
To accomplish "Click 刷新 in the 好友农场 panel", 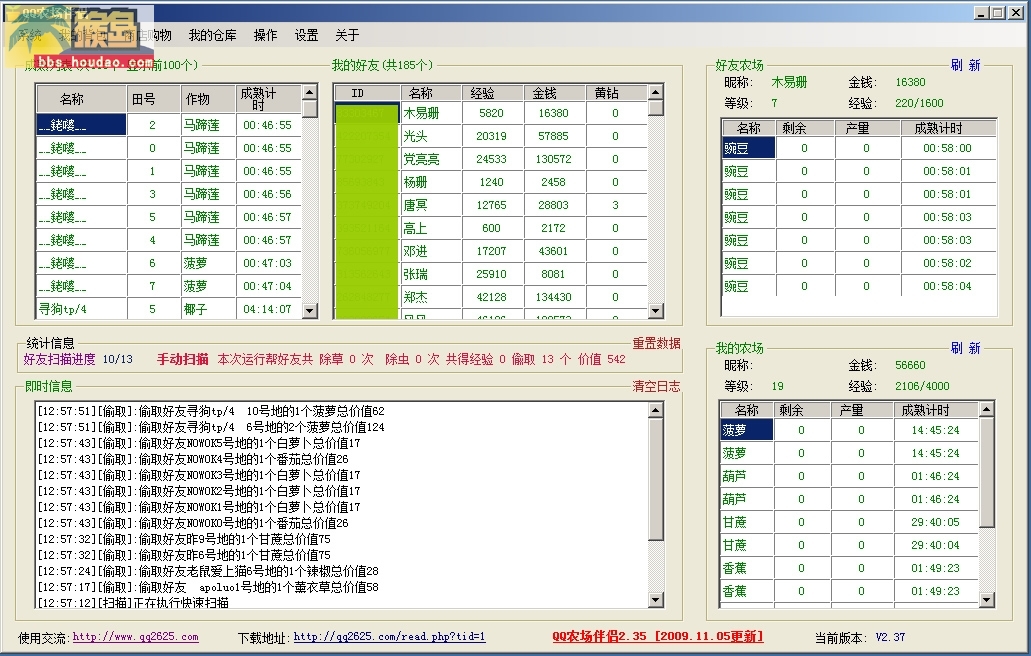I will [965, 65].
